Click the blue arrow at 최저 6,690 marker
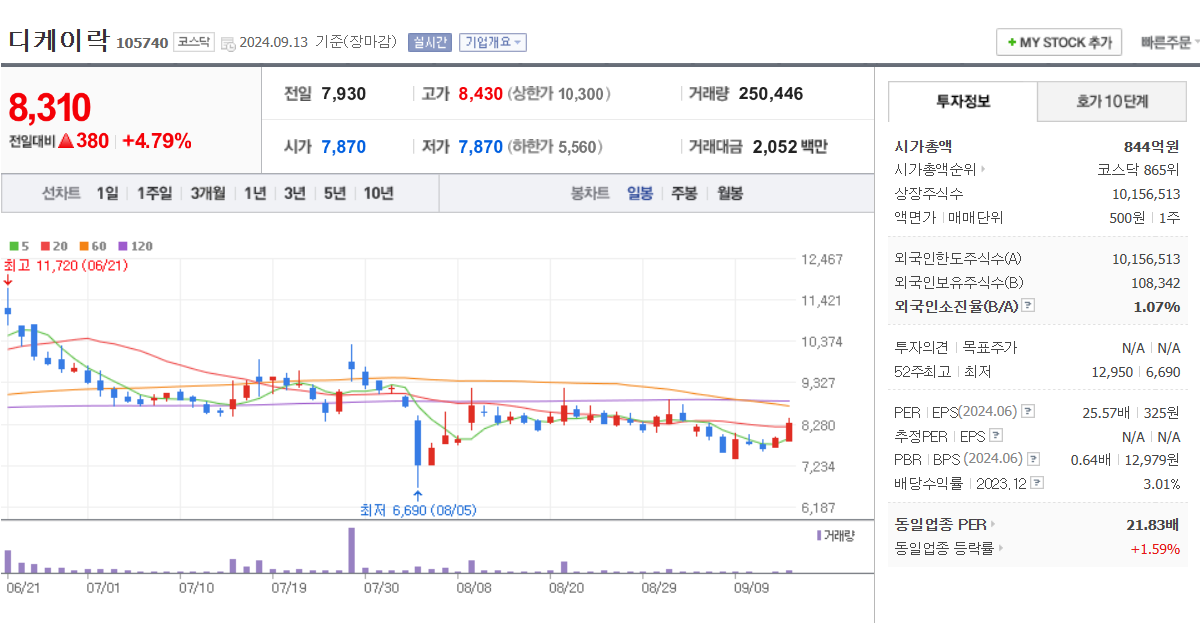The width and height of the screenshot is (1200, 623). point(417,495)
